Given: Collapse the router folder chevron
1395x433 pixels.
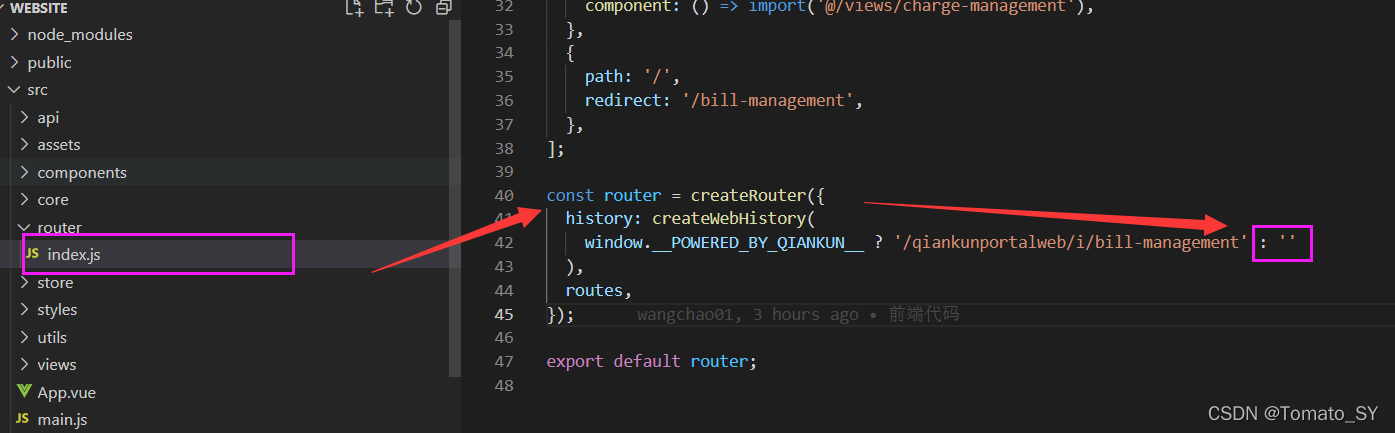Looking at the screenshot, I should (24, 228).
